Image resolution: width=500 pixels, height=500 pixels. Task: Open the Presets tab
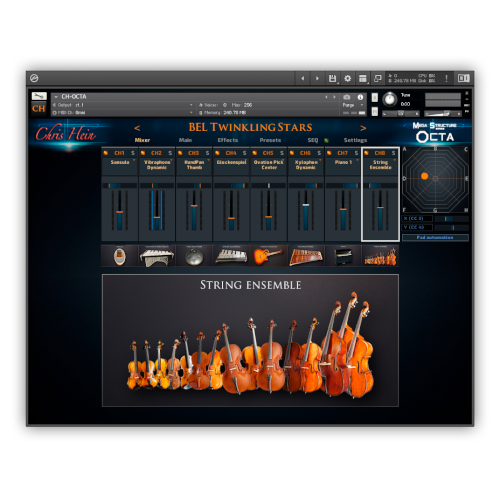(270, 140)
